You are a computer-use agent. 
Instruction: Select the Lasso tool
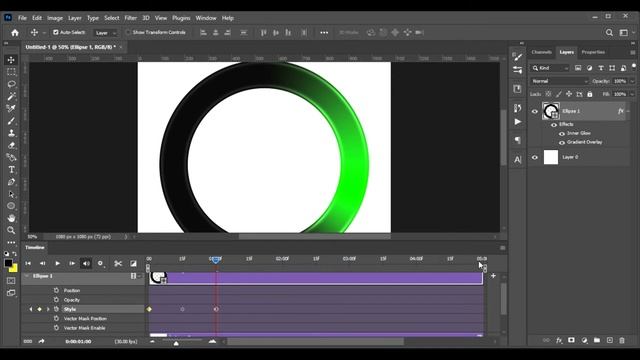(11, 84)
